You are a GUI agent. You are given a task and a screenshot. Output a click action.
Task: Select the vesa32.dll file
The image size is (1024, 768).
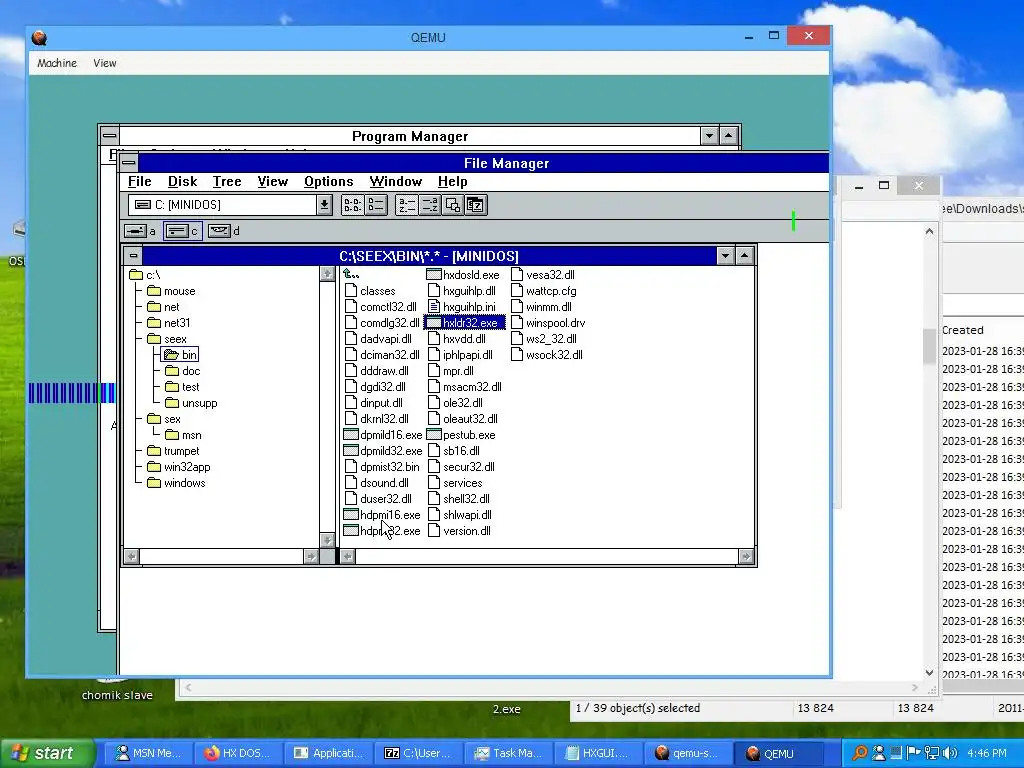[543, 275]
